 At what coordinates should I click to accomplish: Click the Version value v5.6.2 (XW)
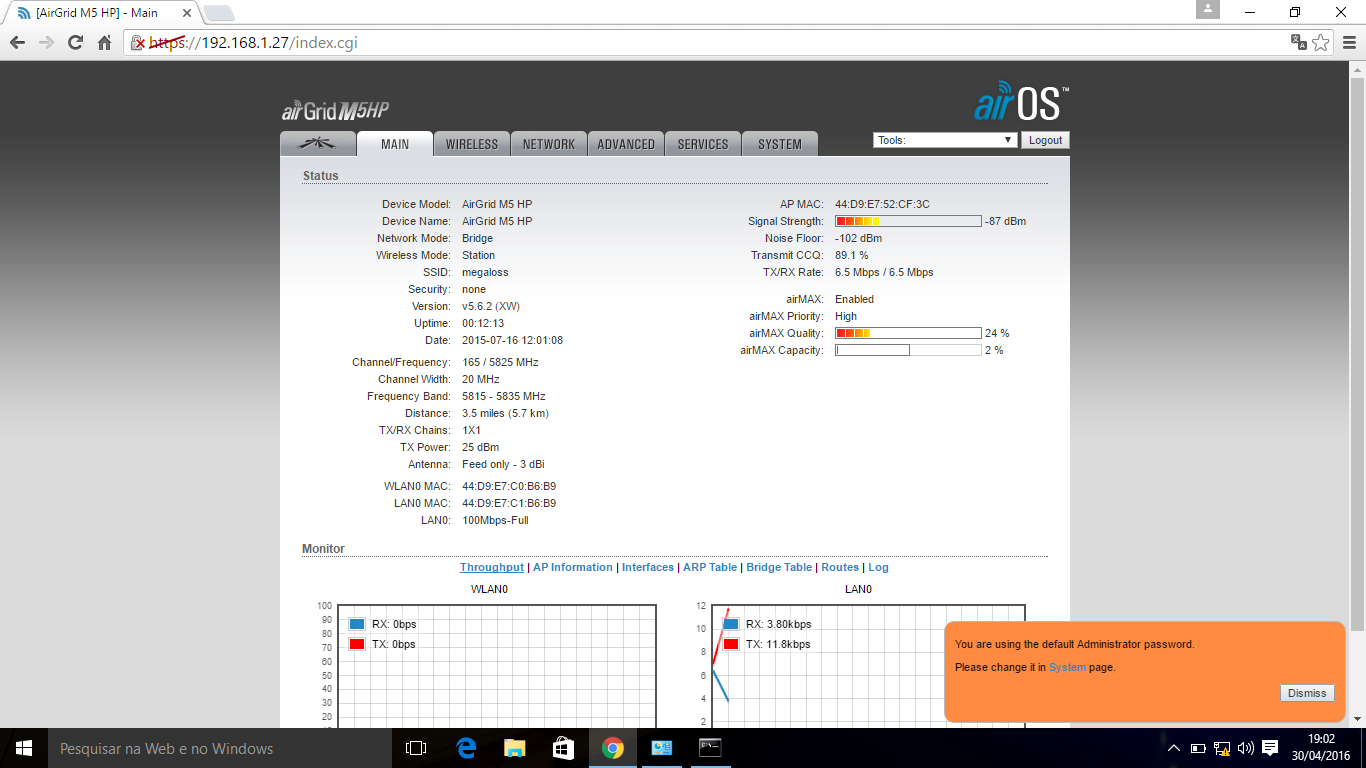[491, 306]
